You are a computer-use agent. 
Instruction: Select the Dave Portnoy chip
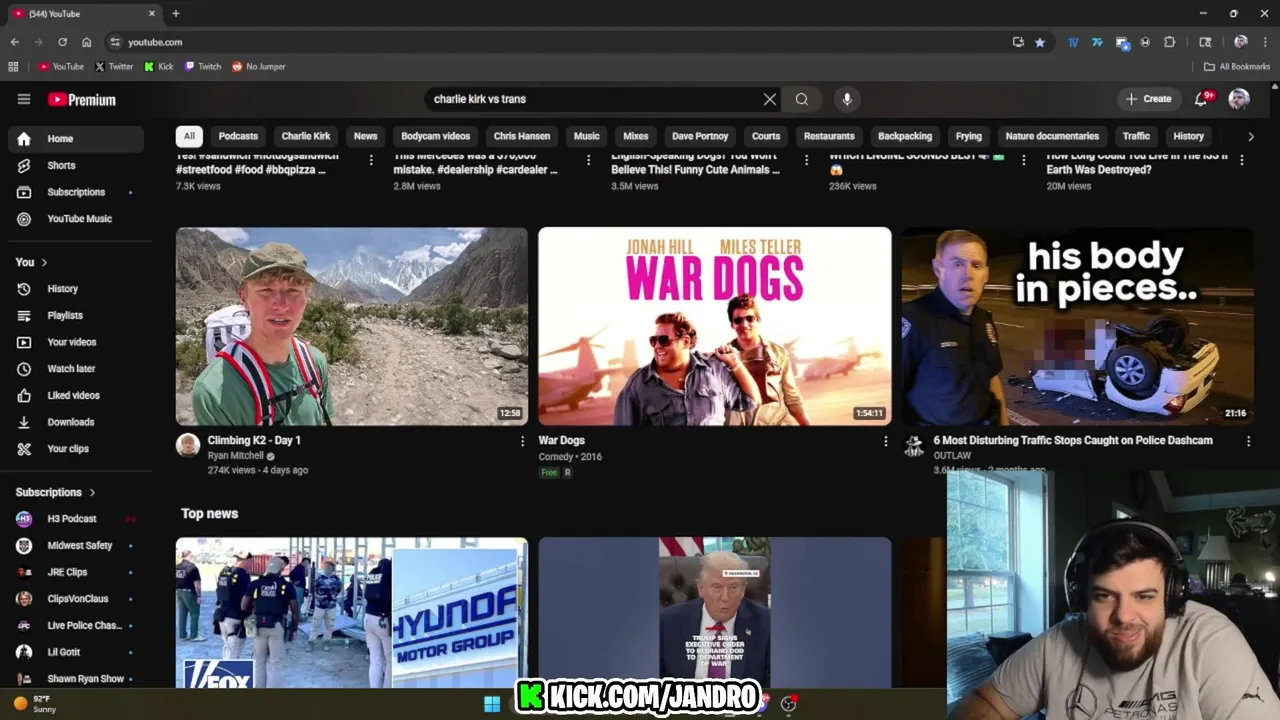(x=700, y=136)
